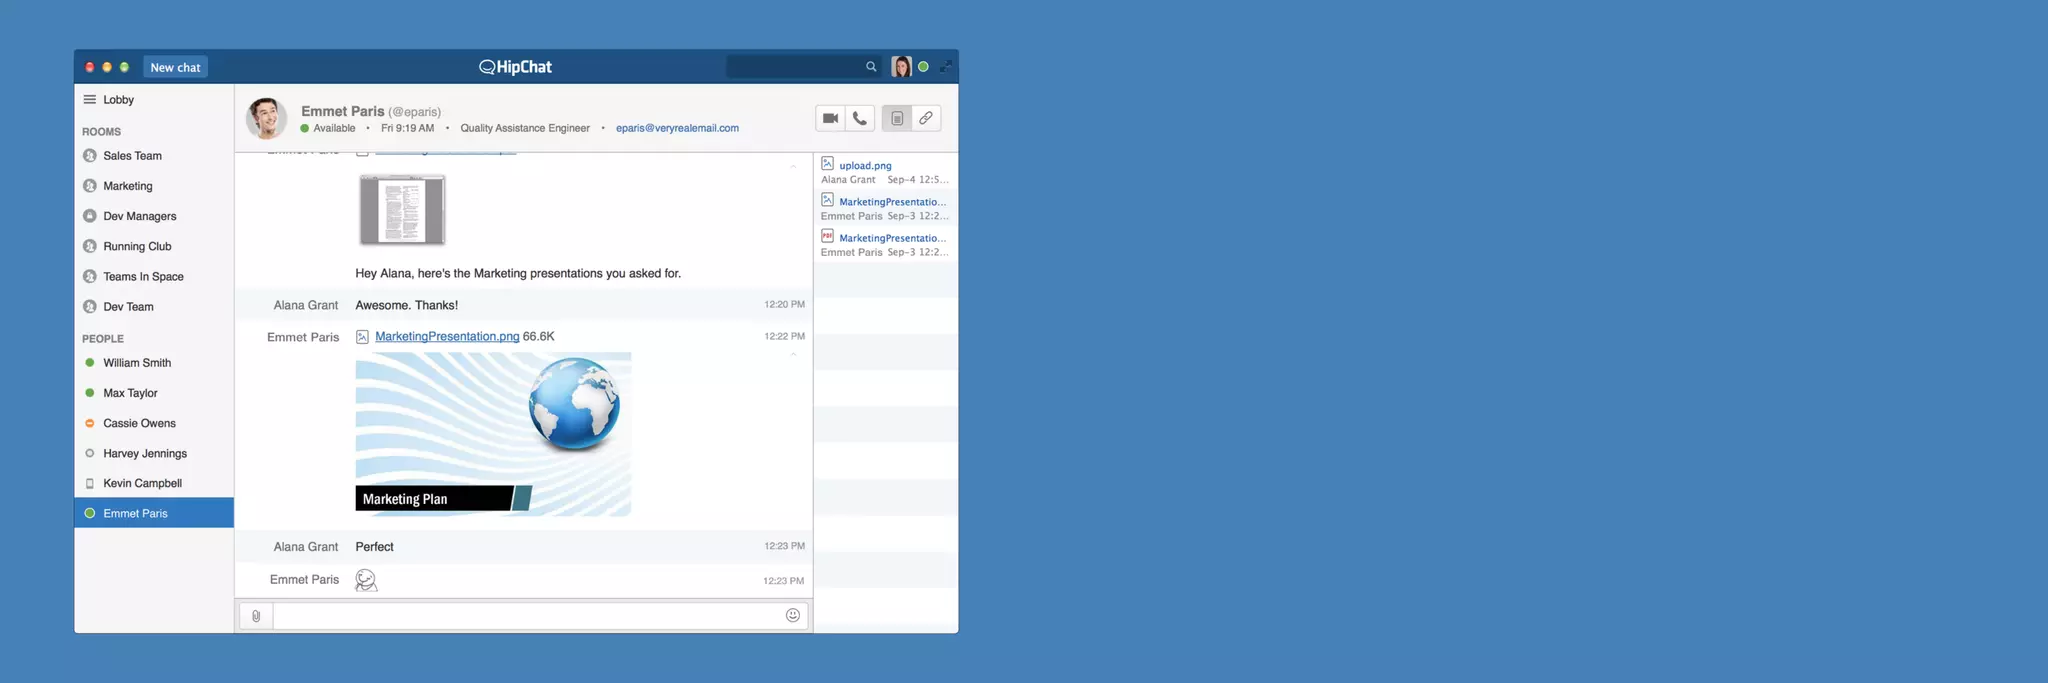Image resolution: width=2048 pixels, height=683 pixels.
Task: Click the Lobby hamburger icon
Action: click(90, 99)
